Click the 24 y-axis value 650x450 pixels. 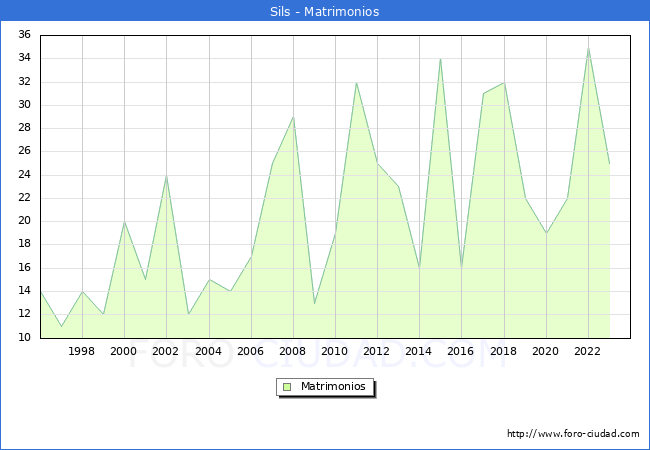[x=24, y=175]
